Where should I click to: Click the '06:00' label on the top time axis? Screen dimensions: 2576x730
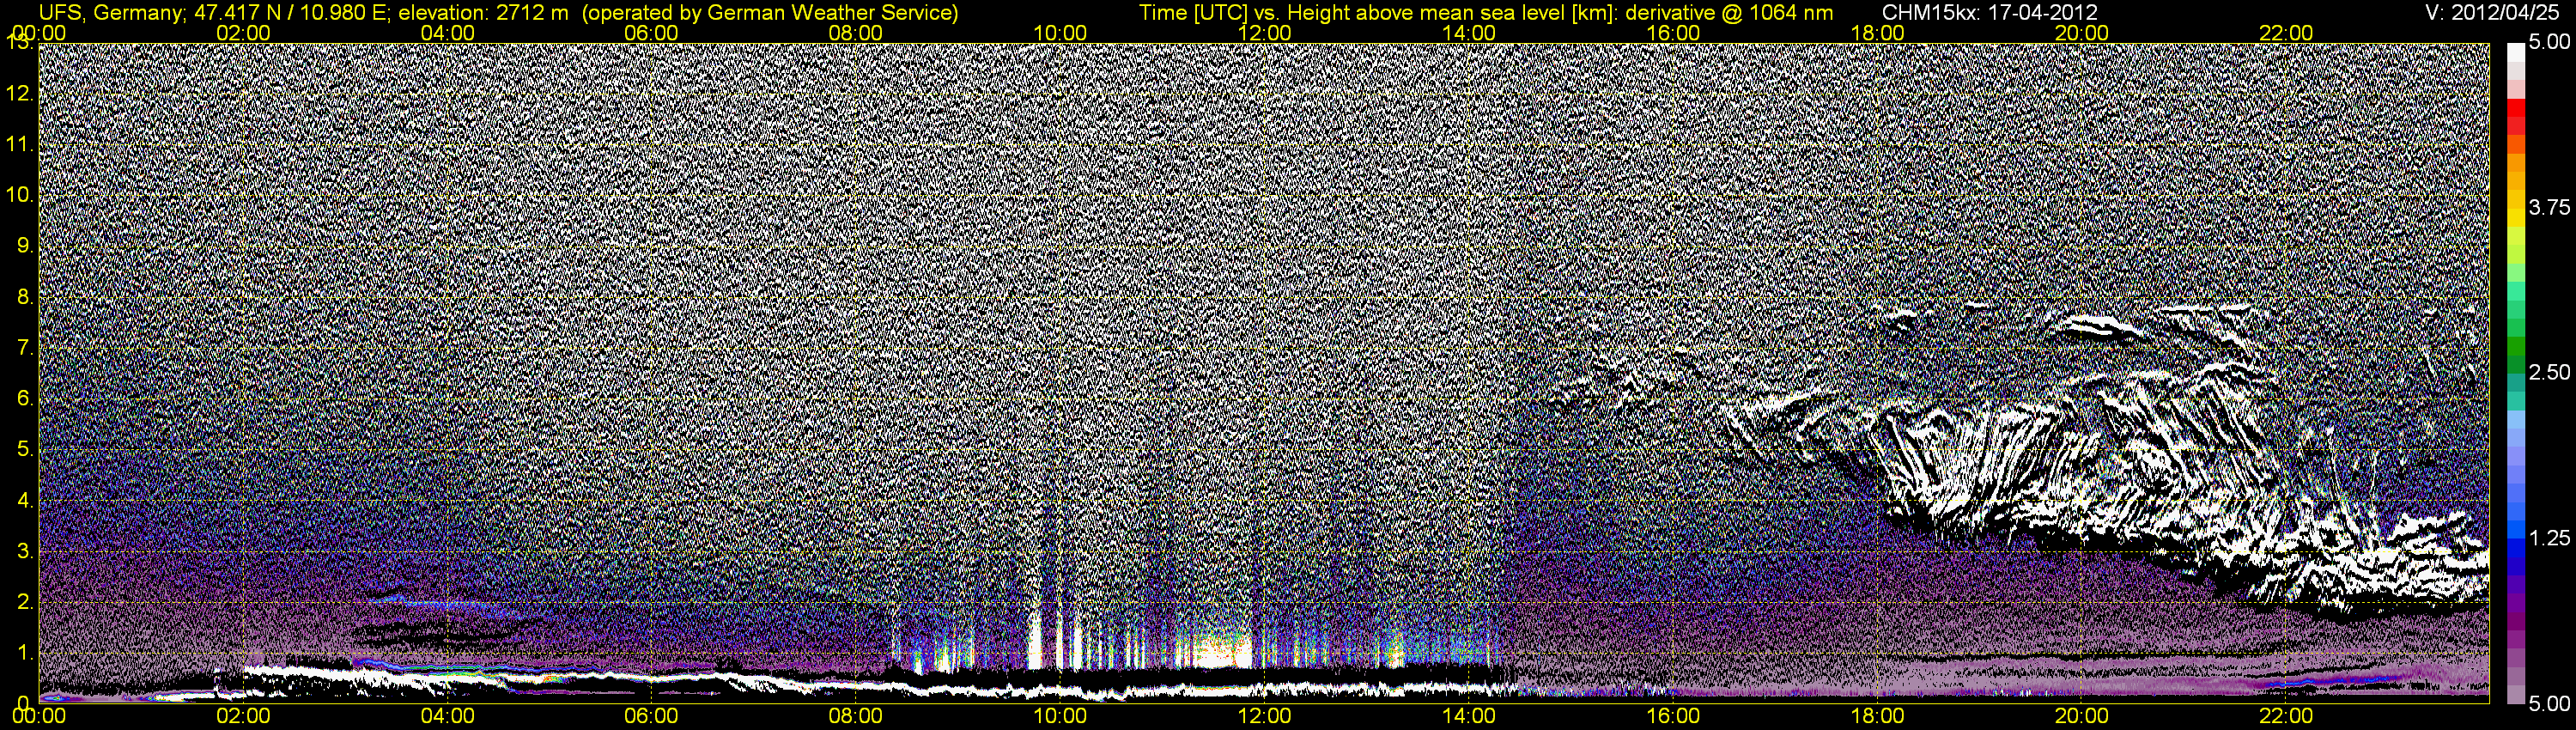[x=651, y=32]
